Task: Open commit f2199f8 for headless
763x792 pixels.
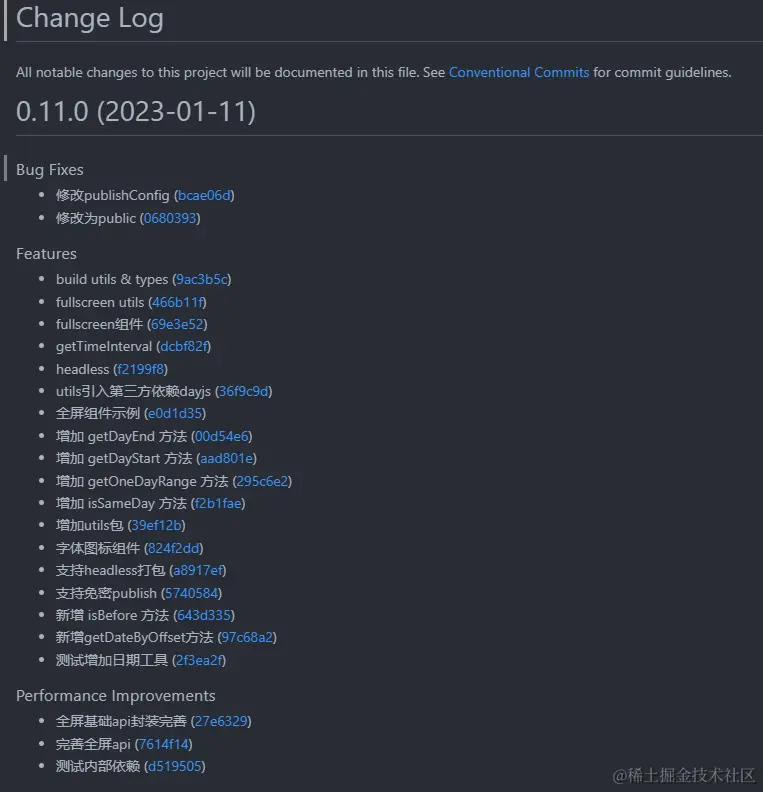Action: click(140, 369)
